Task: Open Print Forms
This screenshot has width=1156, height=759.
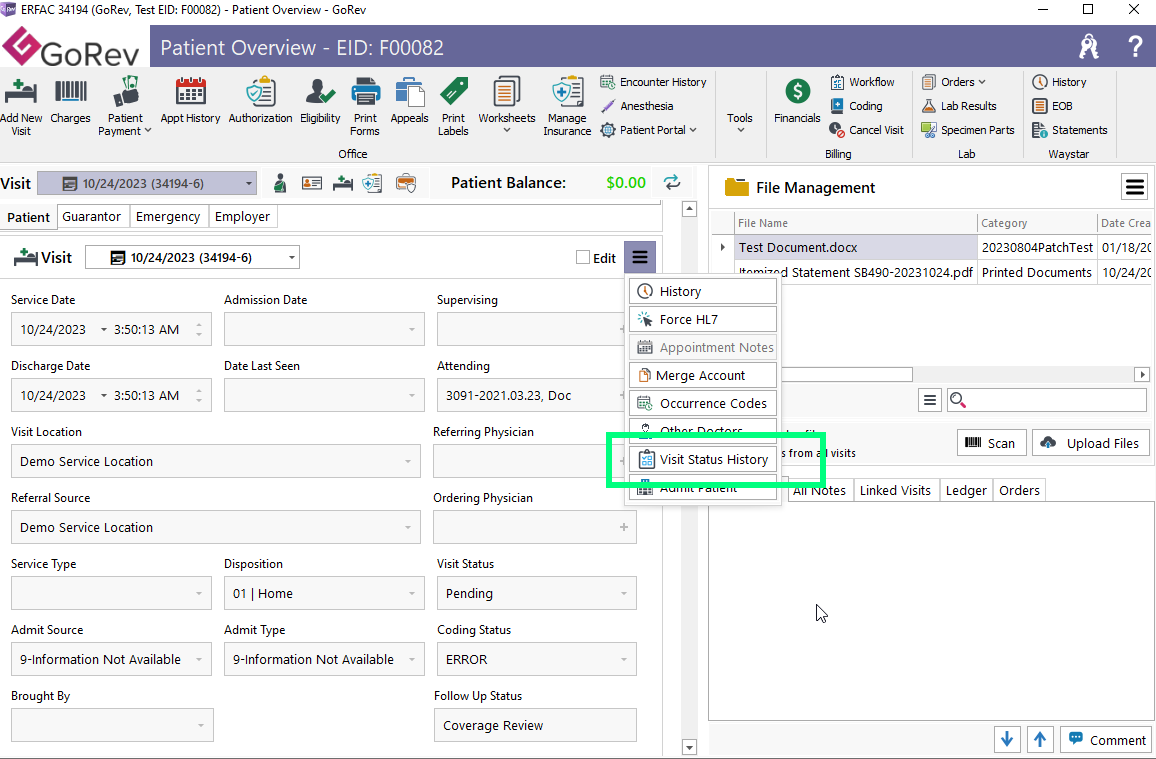Action: point(365,106)
